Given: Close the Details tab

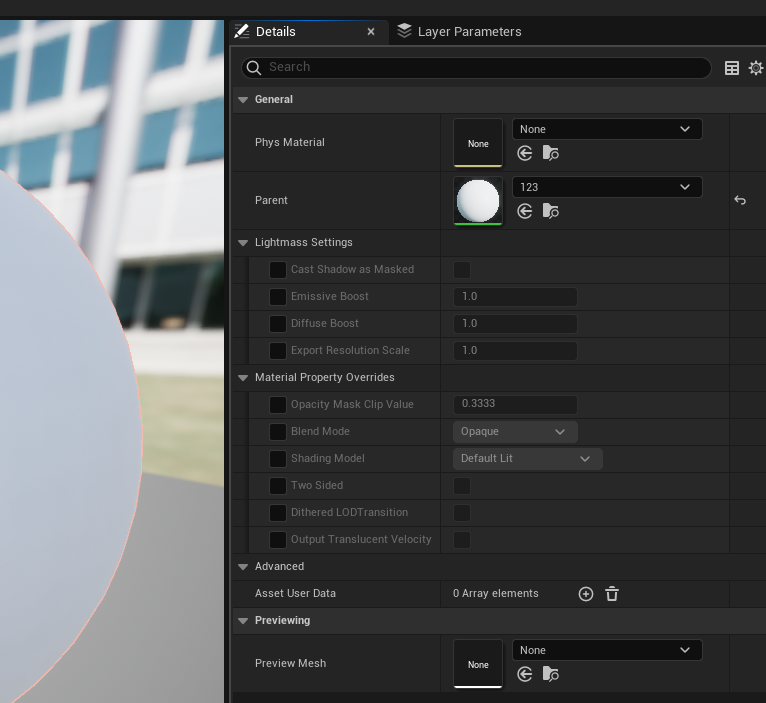Looking at the screenshot, I should 371,32.
